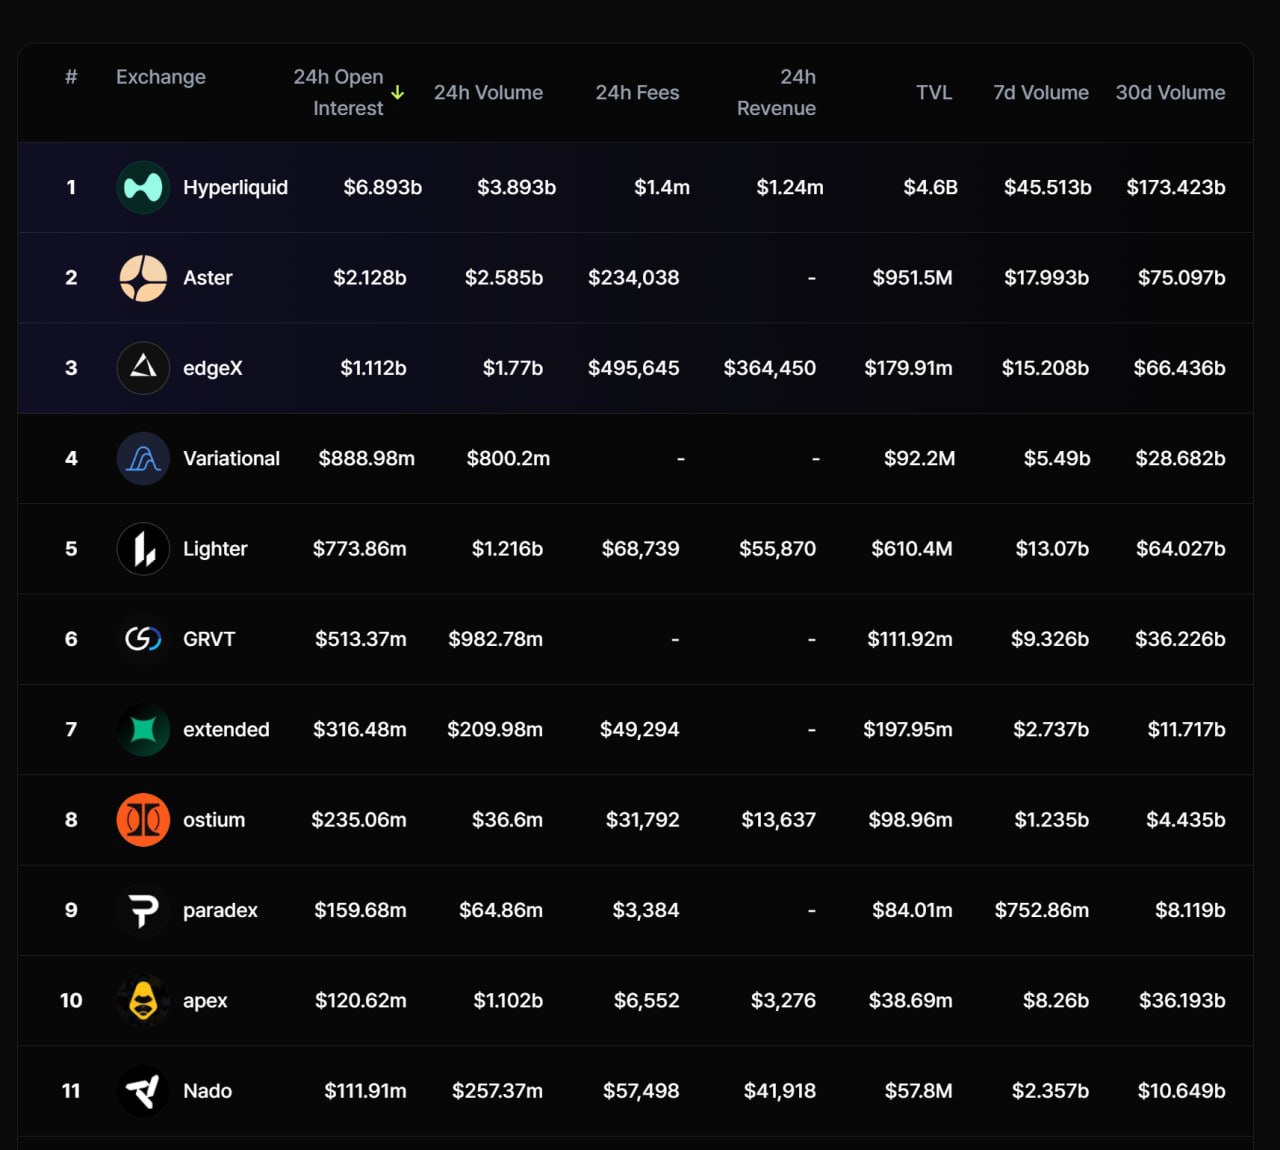
Task: Open the Variational exchange name link
Action: tap(231, 458)
